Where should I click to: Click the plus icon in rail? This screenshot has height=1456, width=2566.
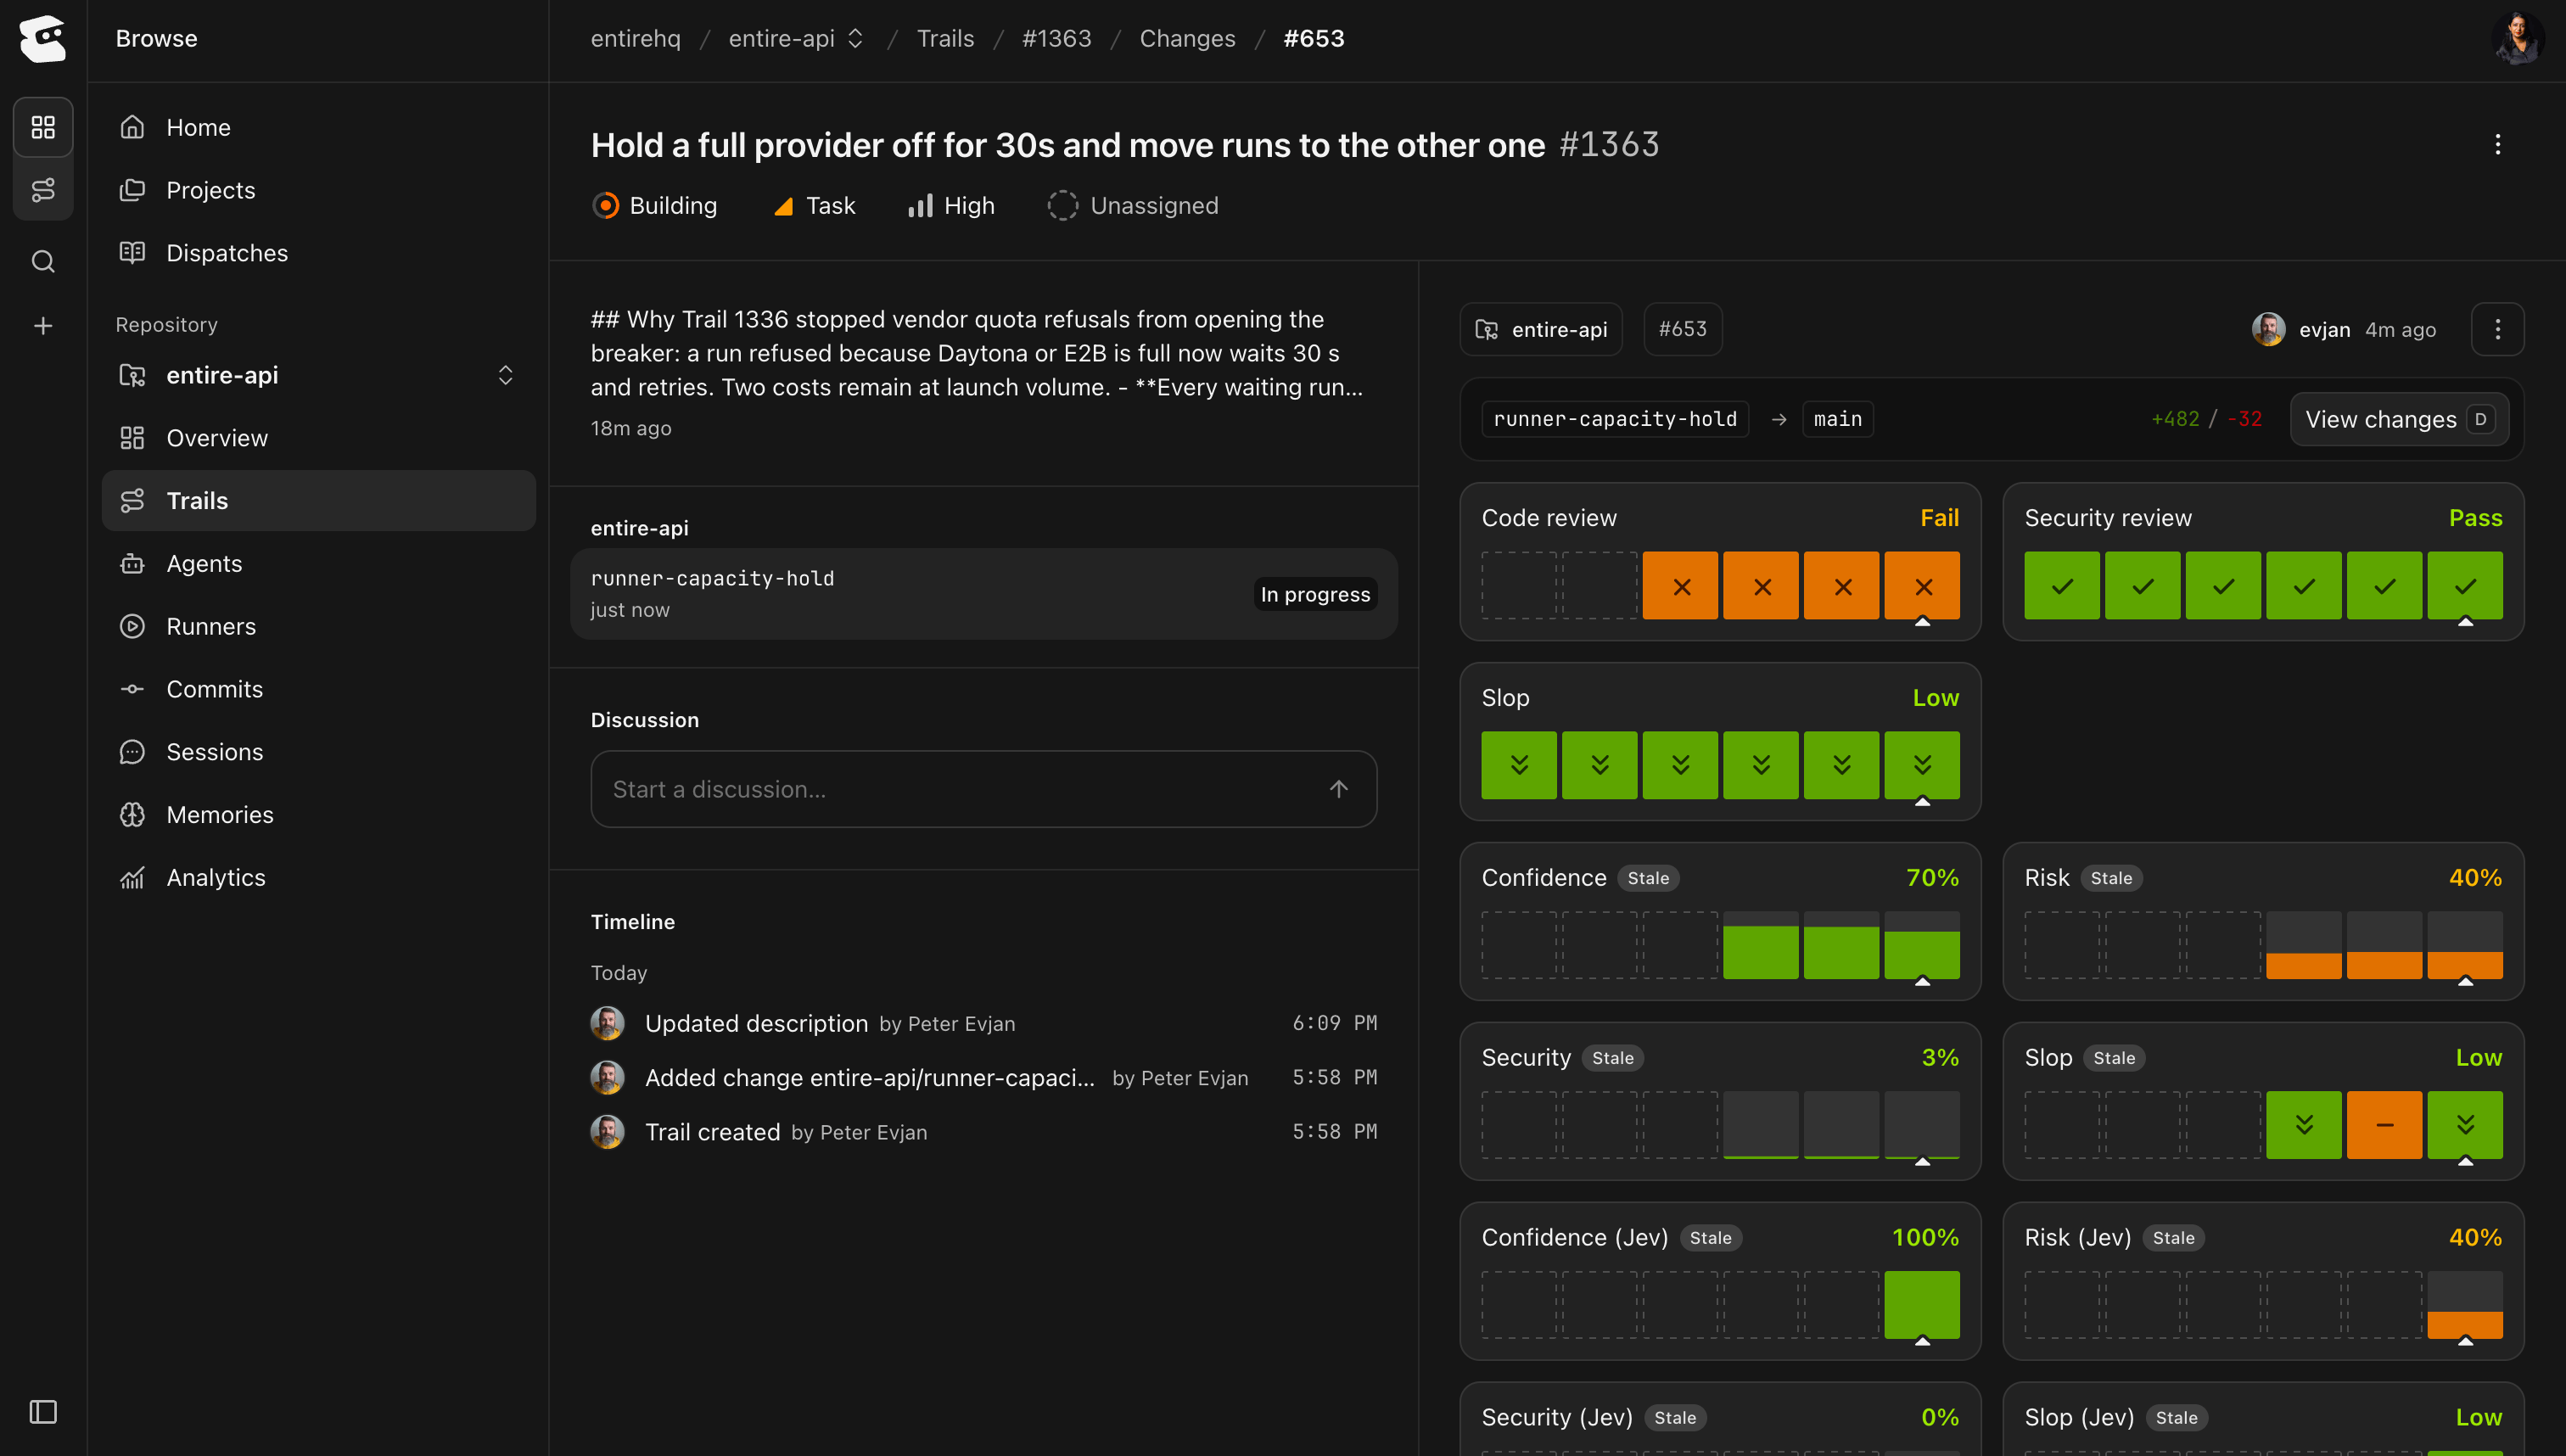(43, 326)
